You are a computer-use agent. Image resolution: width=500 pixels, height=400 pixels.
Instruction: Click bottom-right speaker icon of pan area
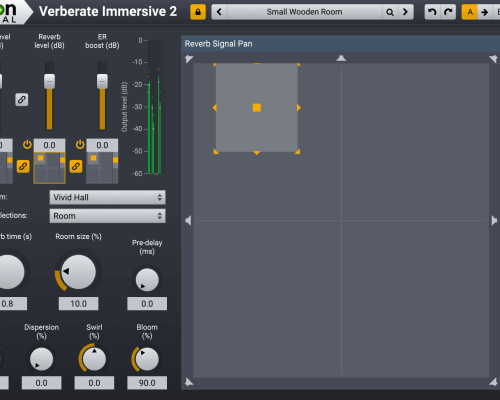pyautogui.click(x=493, y=382)
